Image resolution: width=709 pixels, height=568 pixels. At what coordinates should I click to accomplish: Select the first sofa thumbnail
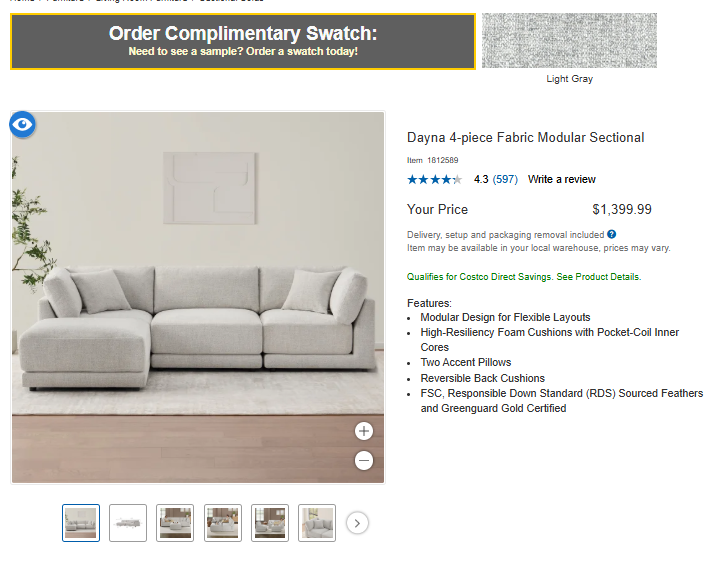click(x=81, y=523)
